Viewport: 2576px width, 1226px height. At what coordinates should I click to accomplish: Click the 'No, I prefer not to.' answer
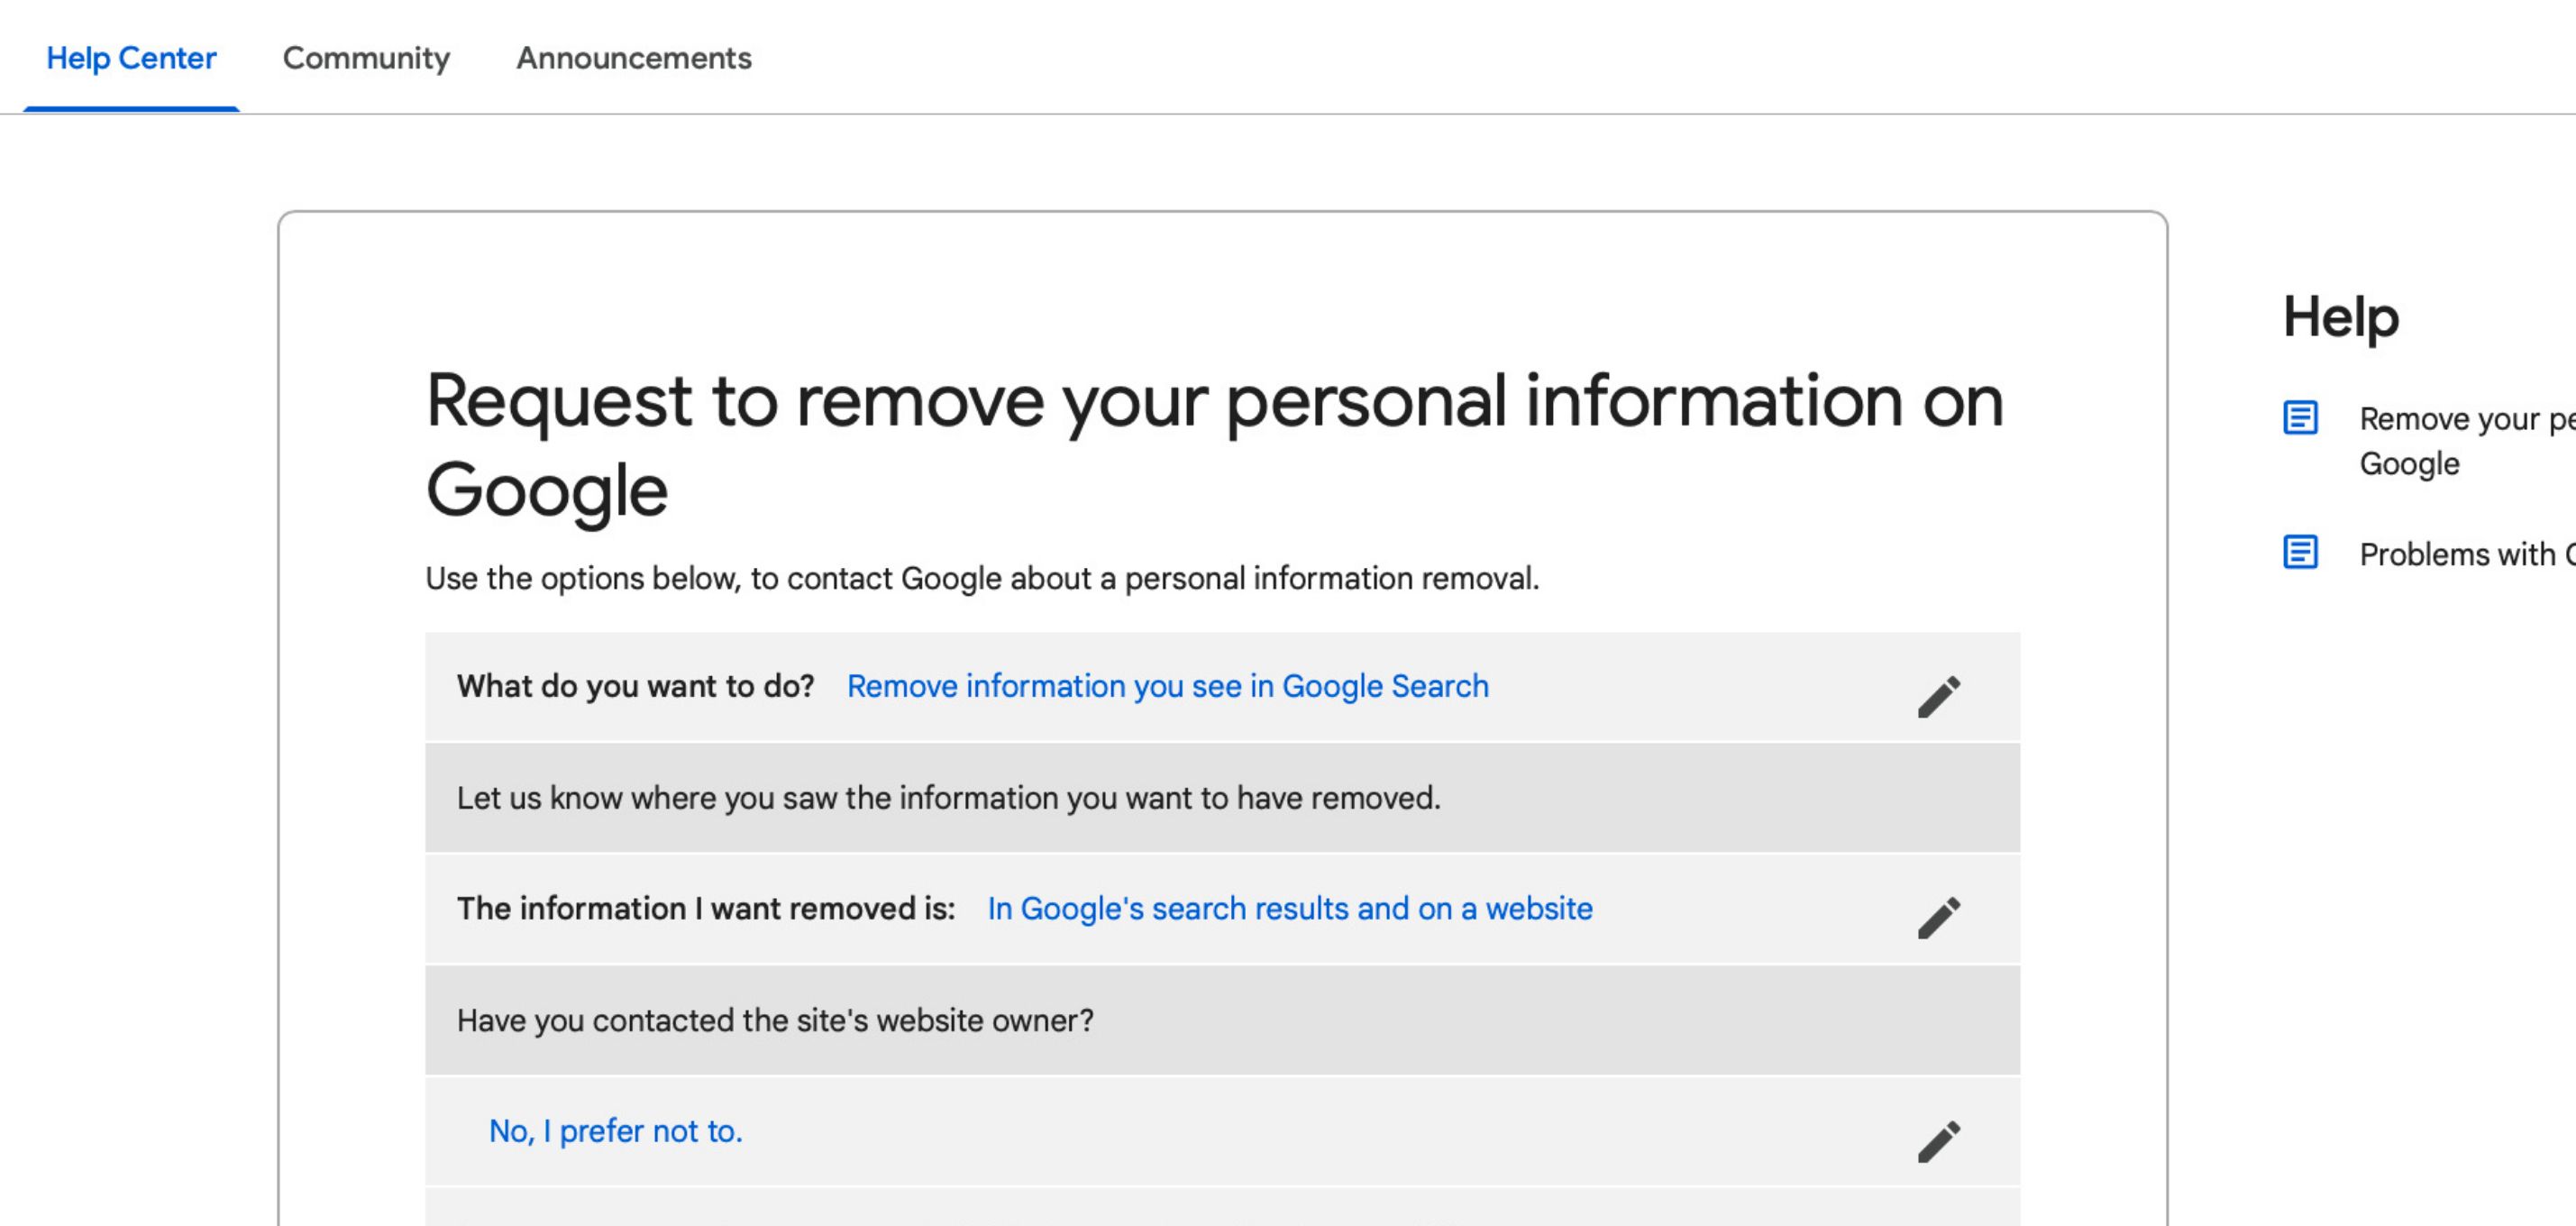615,1131
